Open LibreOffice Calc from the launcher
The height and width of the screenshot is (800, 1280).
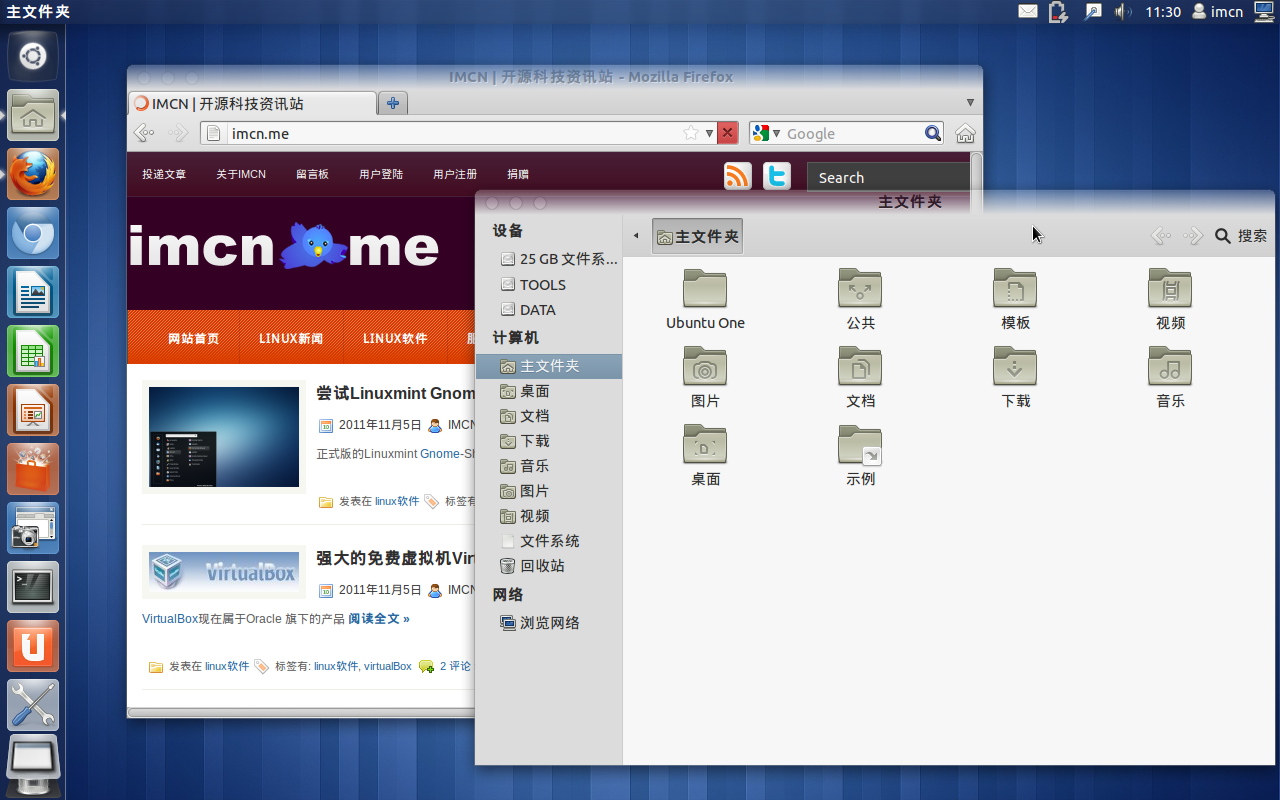coord(33,351)
